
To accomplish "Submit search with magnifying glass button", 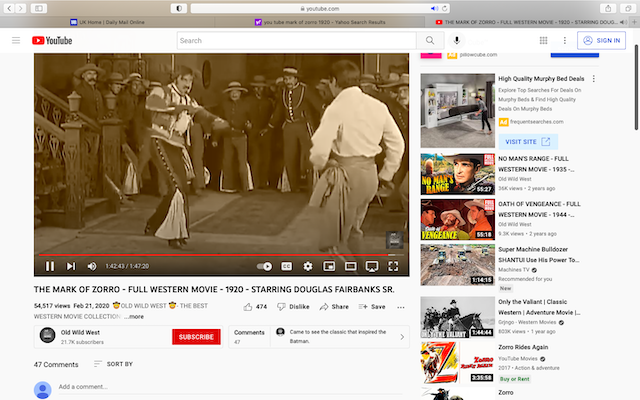I will pyautogui.click(x=430, y=40).
